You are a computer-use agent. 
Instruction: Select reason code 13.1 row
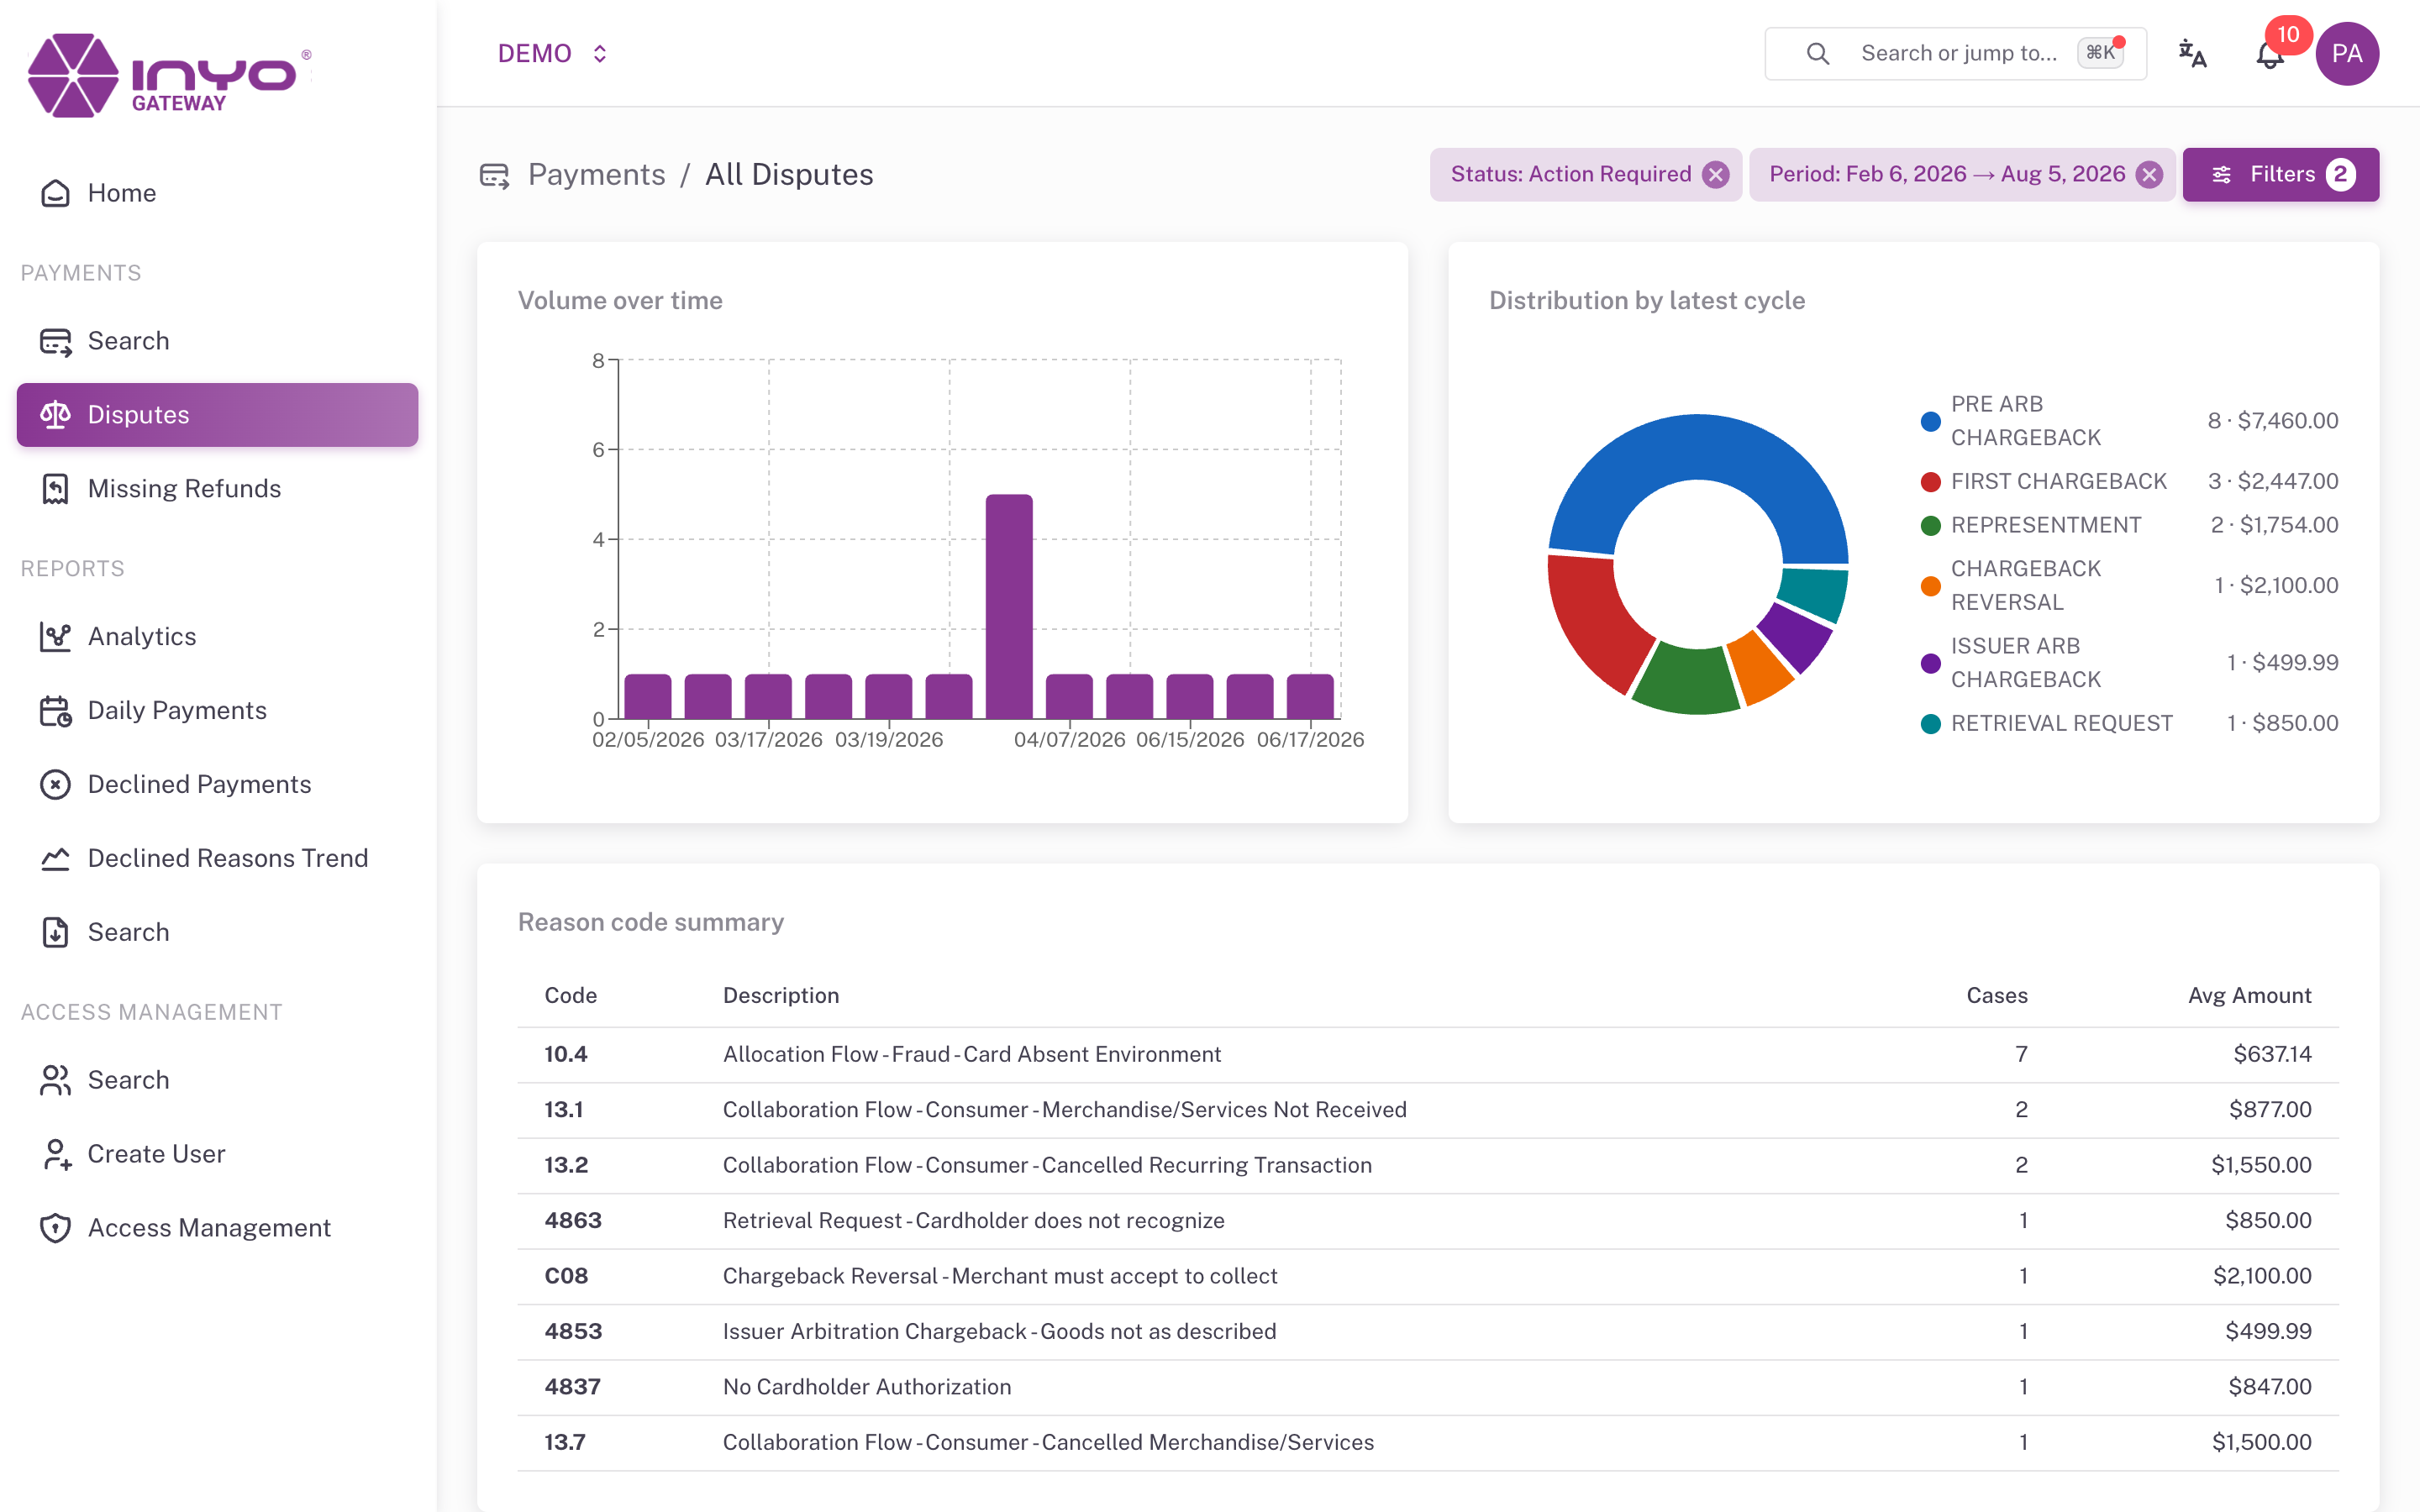1428,1110
